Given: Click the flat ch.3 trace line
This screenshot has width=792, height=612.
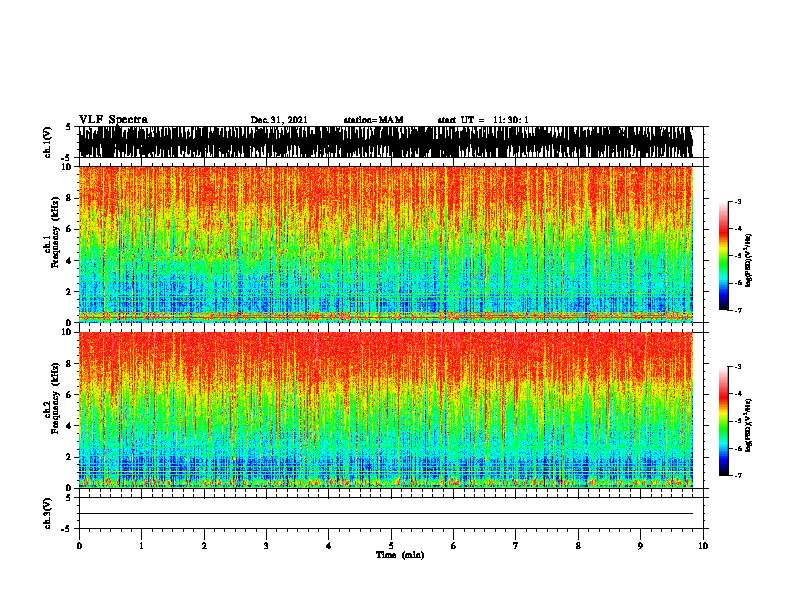Looking at the screenshot, I should tap(385, 514).
